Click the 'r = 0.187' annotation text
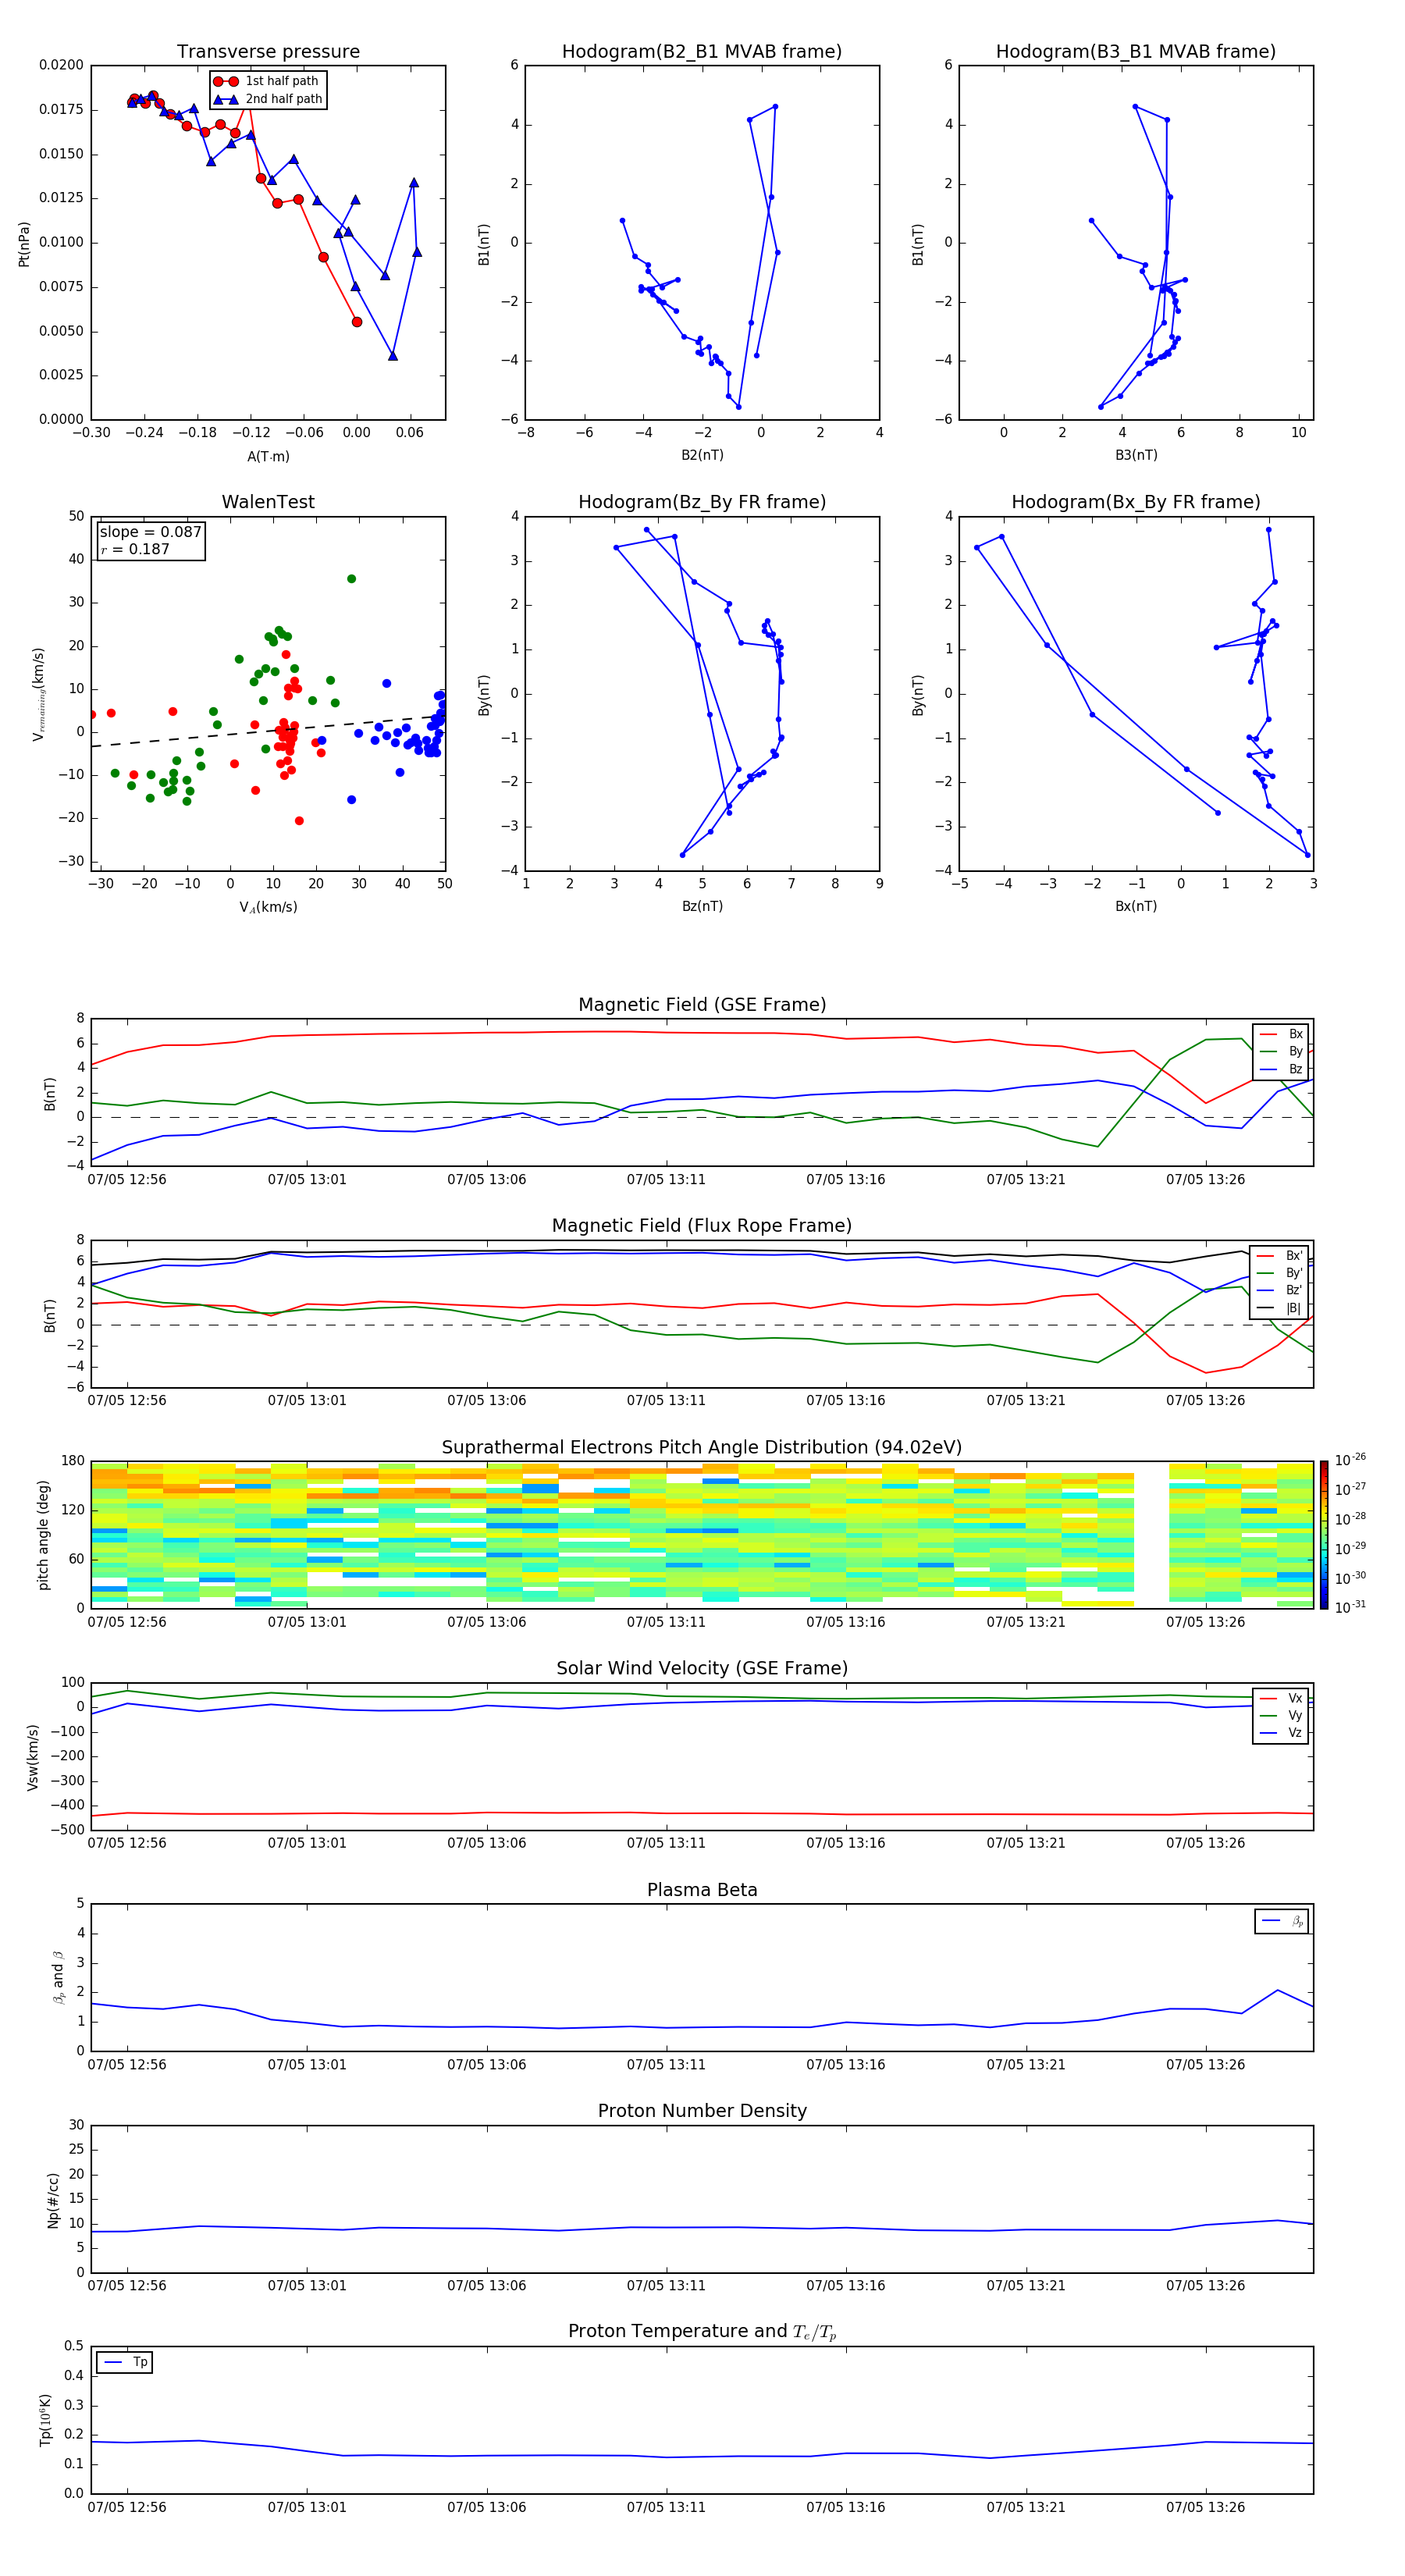 (135, 549)
